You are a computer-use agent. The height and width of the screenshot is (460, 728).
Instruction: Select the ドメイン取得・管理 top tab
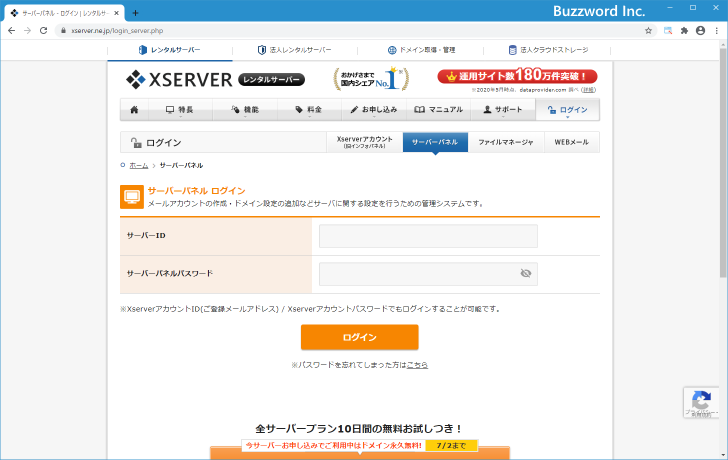pos(421,50)
